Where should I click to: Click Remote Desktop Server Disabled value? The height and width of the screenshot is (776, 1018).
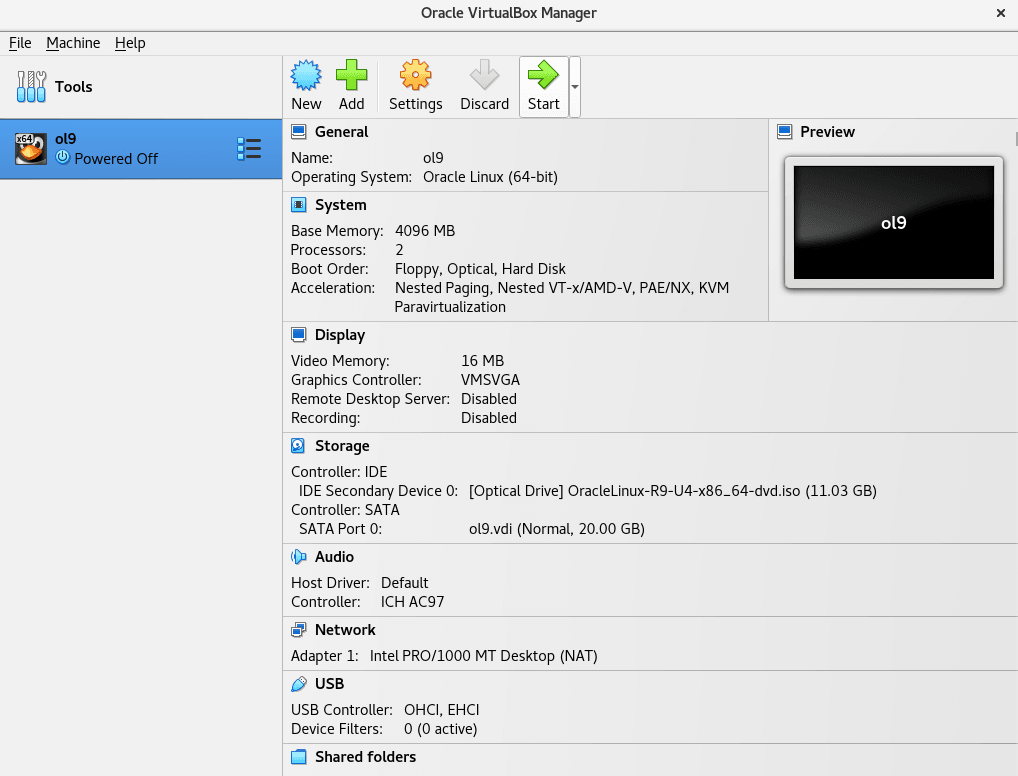pos(489,399)
